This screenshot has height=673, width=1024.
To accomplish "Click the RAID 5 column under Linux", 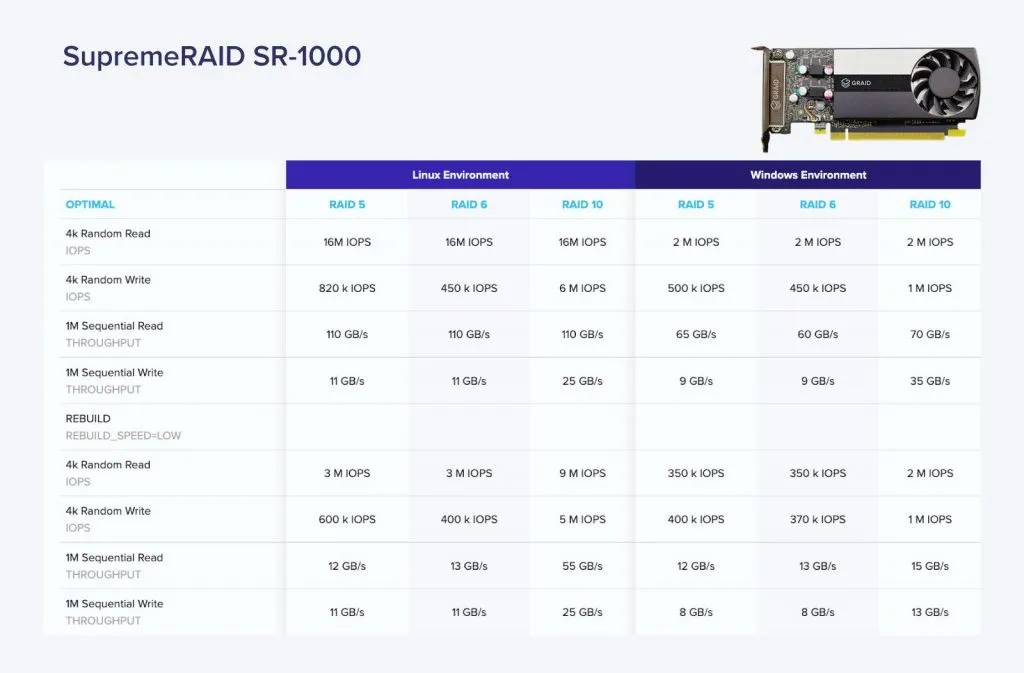I will coord(346,204).
